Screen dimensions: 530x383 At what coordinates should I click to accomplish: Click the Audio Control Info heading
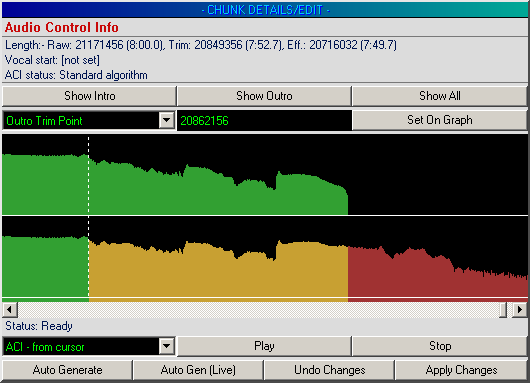pos(62,27)
